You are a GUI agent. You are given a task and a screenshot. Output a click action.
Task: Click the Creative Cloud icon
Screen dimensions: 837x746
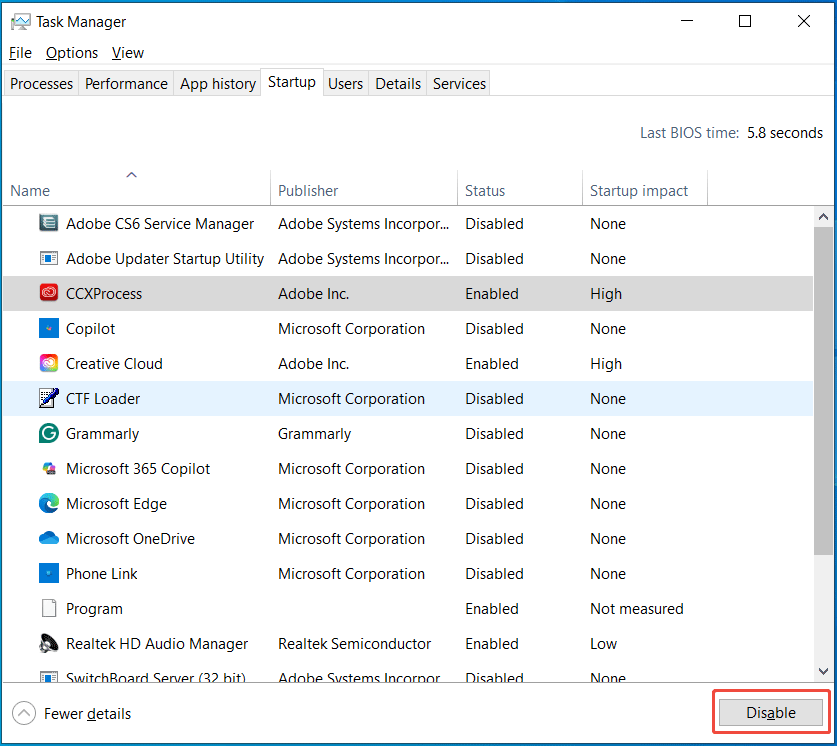point(49,363)
